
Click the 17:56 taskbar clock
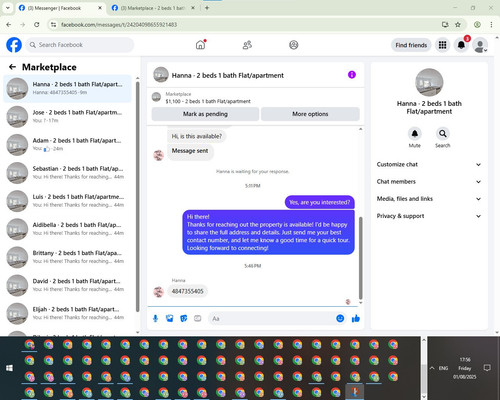pos(465,360)
